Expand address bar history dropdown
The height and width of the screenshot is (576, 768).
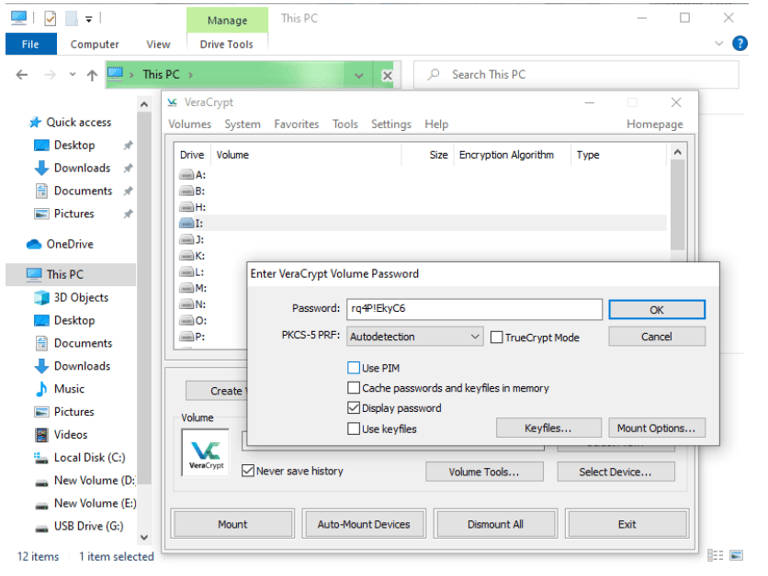[x=359, y=75]
